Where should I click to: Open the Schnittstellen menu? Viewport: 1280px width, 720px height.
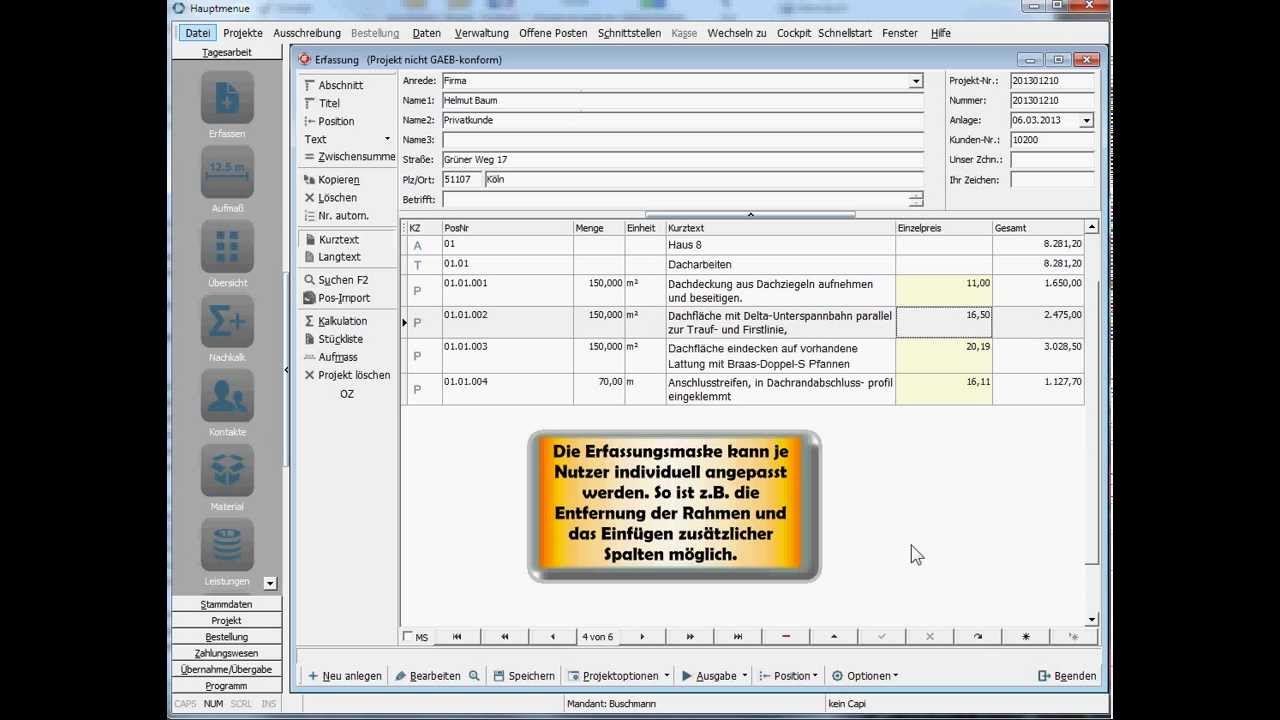pos(630,33)
